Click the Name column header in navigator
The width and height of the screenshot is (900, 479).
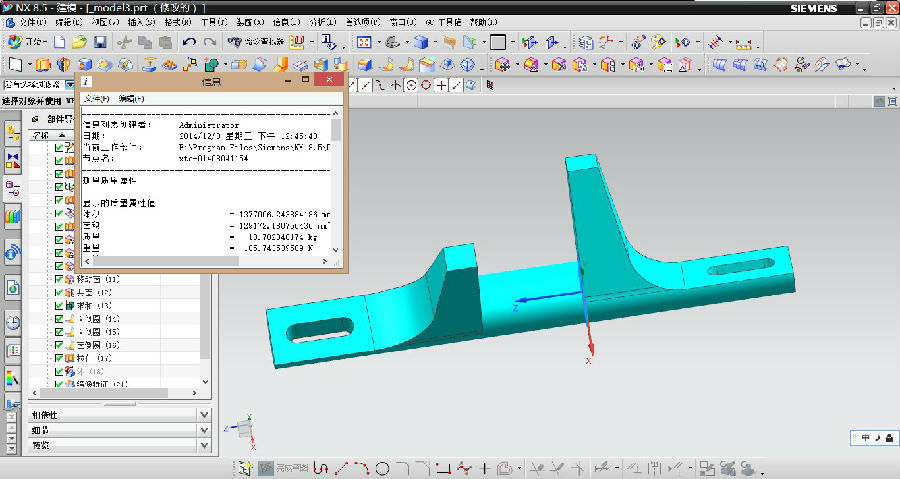pos(40,134)
